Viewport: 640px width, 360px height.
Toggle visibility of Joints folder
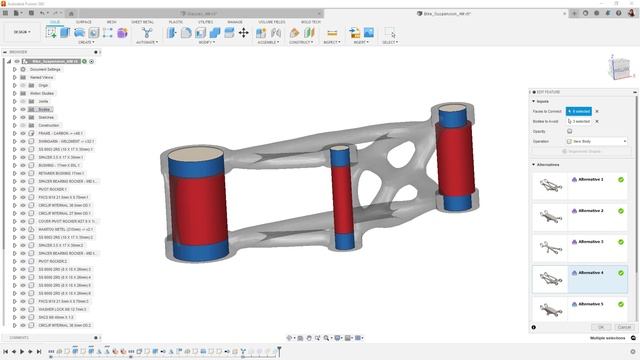[x=23, y=101]
